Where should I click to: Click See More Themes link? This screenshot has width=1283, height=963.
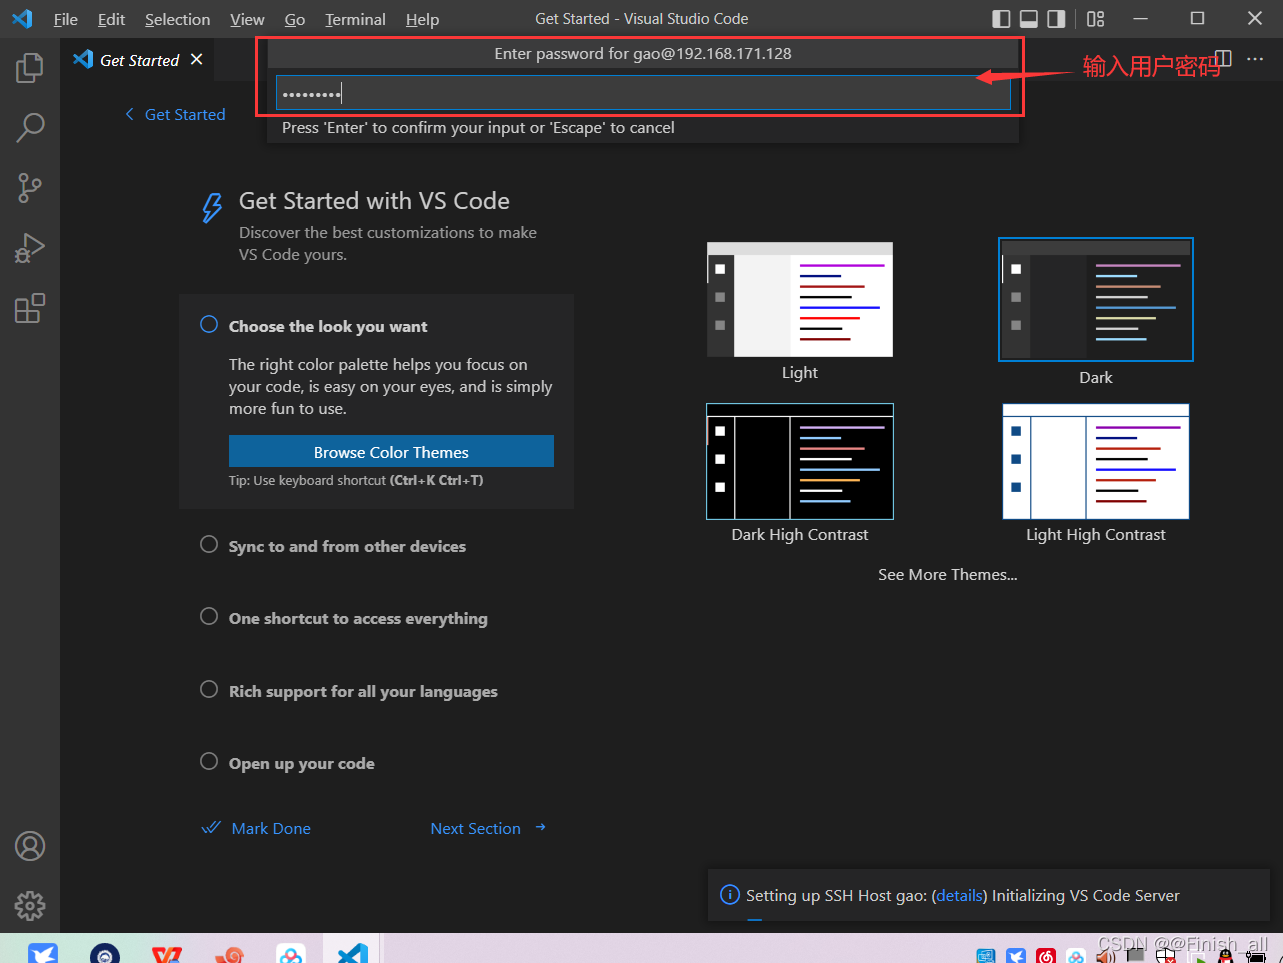tap(947, 574)
